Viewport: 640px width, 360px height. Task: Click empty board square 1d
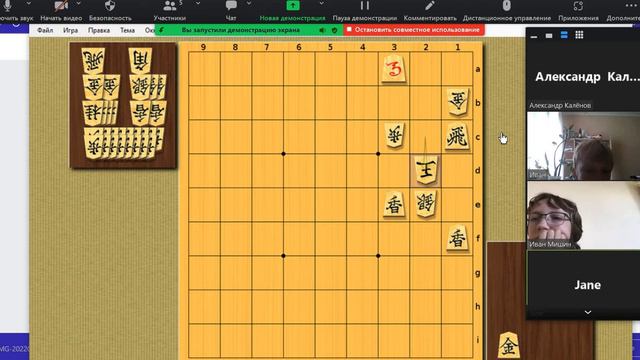pos(457,171)
